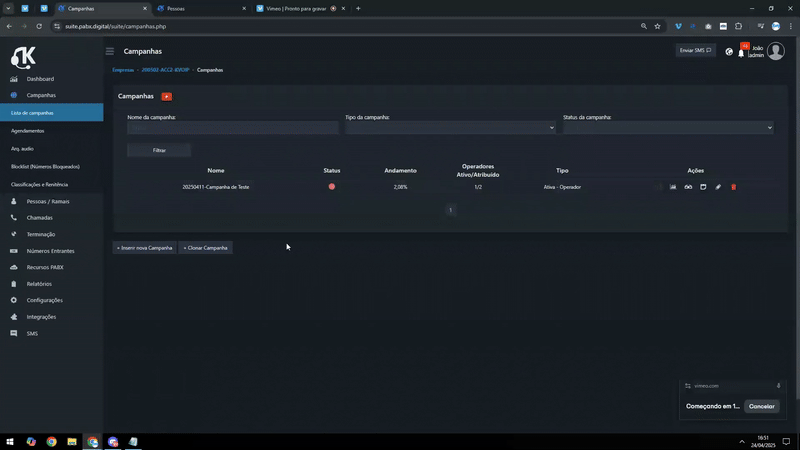
Task: Click the red YouTube video icon beside Campanhas
Action: [167, 96]
